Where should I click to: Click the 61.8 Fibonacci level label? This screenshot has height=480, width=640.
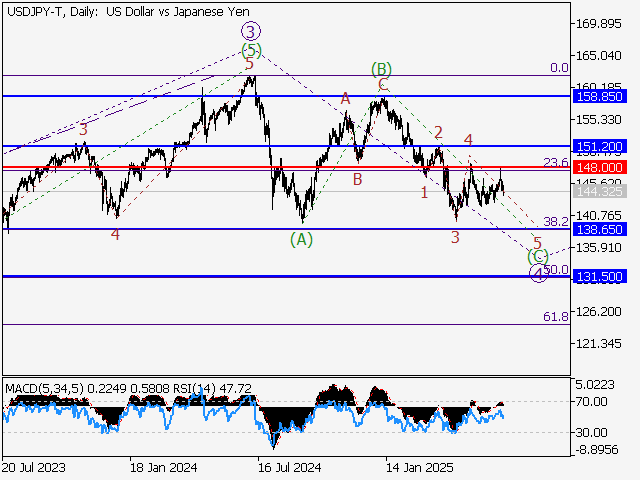tap(555, 316)
